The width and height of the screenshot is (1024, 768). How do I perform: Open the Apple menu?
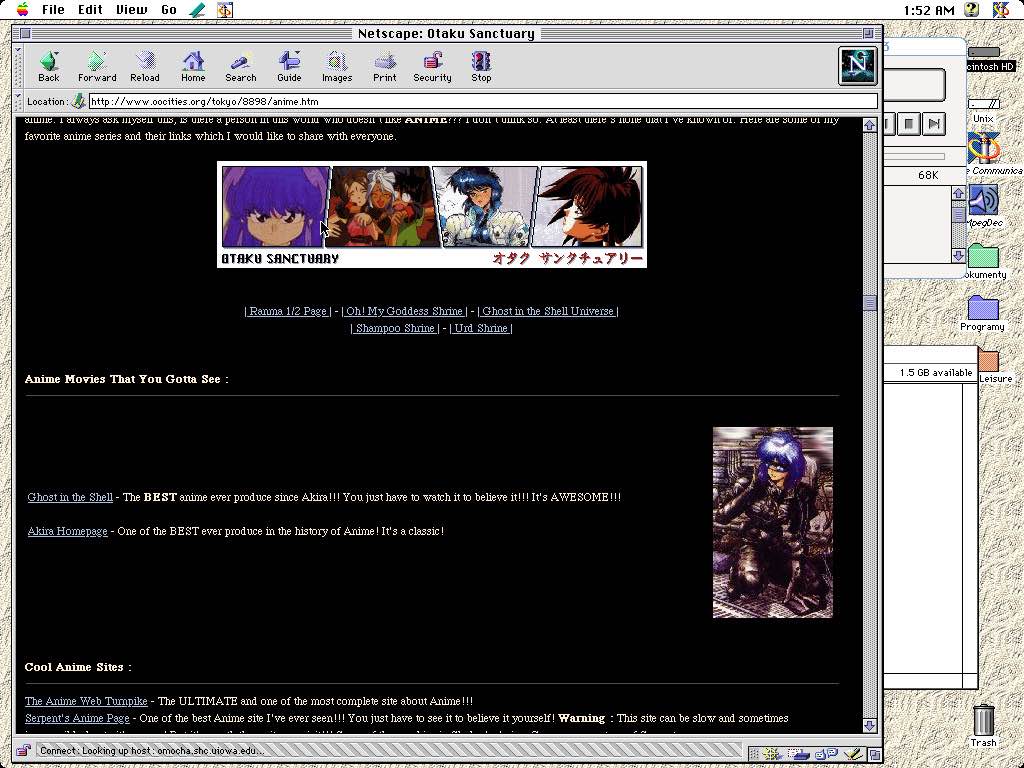[22, 9]
